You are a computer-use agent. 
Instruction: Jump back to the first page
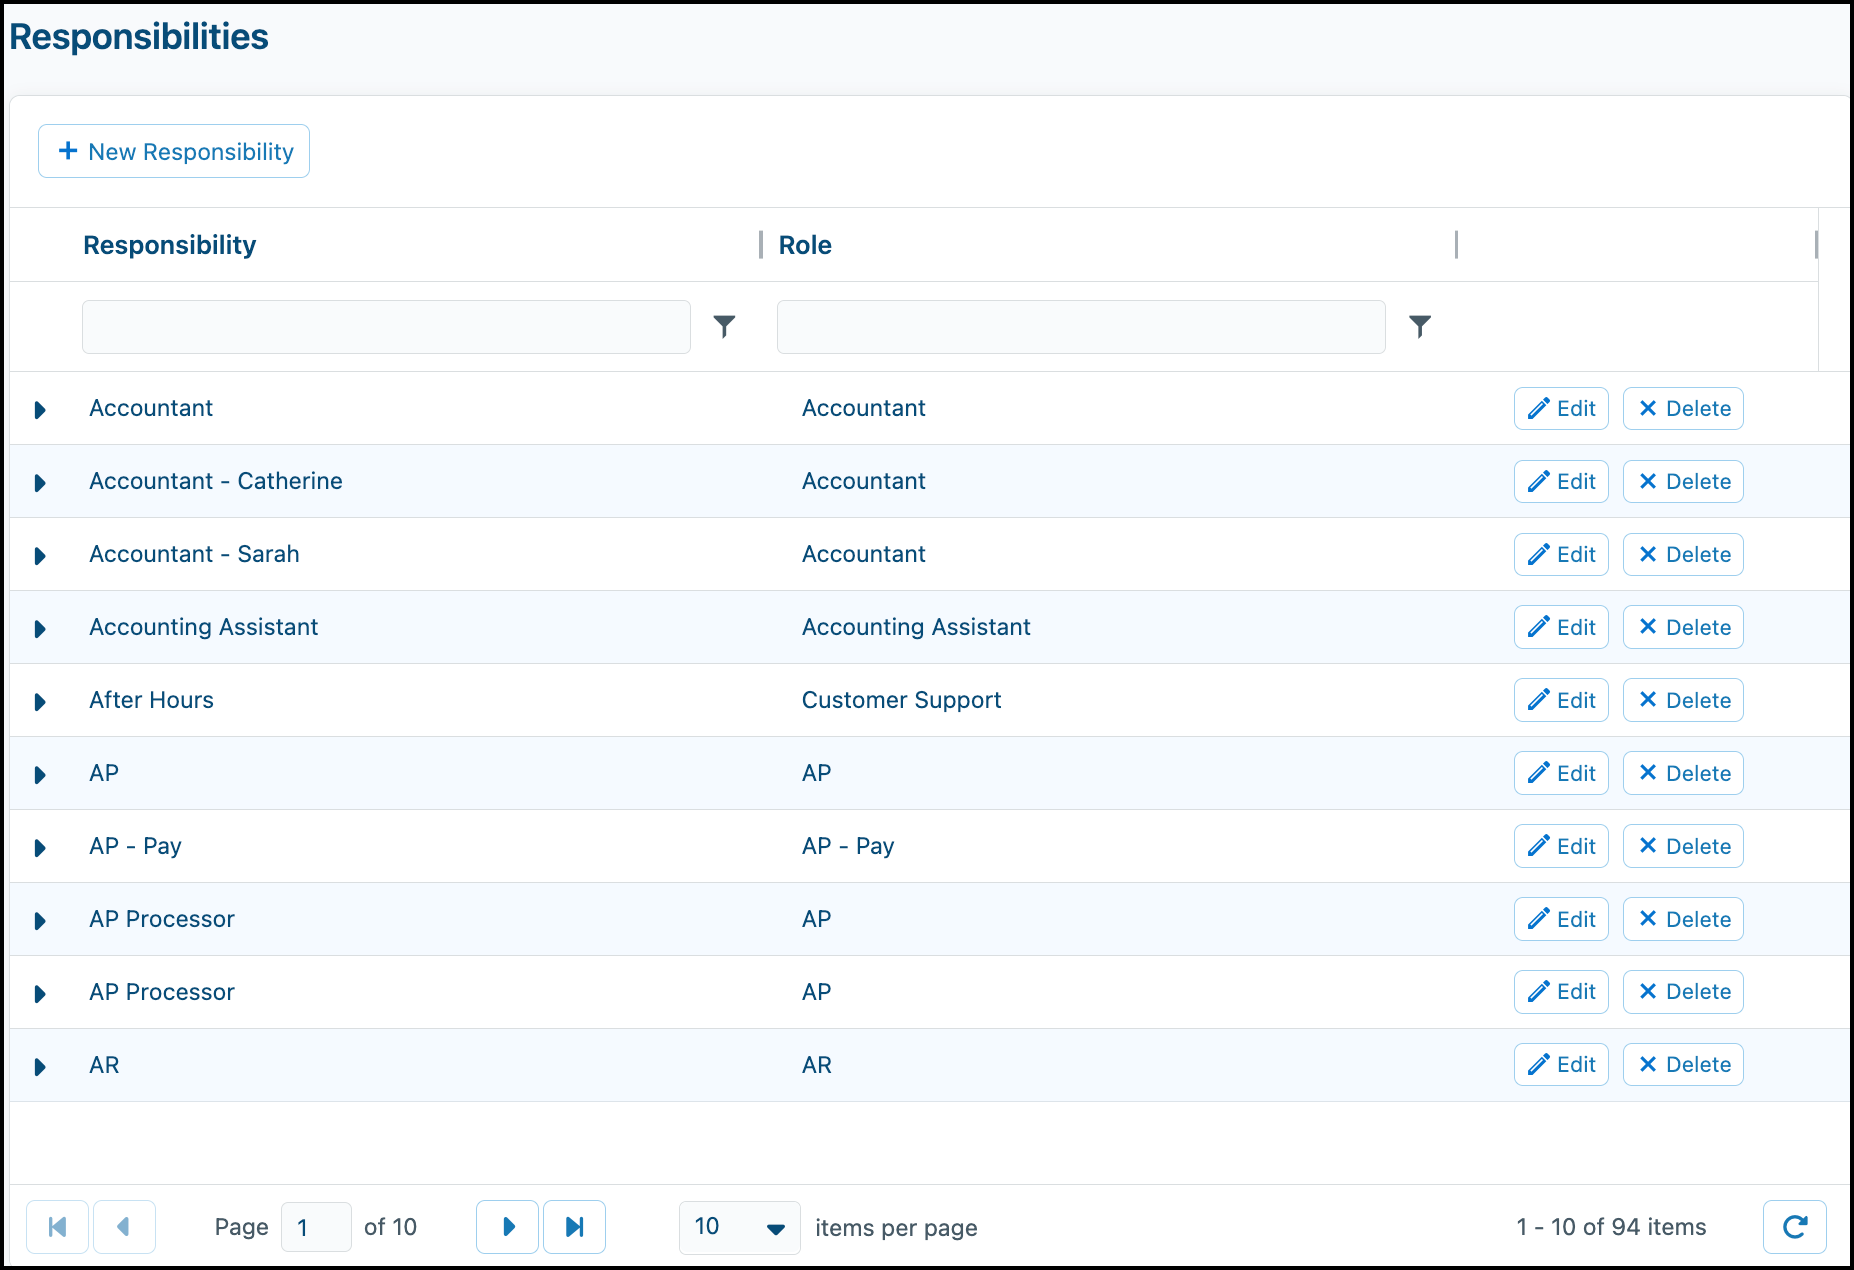tap(57, 1227)
